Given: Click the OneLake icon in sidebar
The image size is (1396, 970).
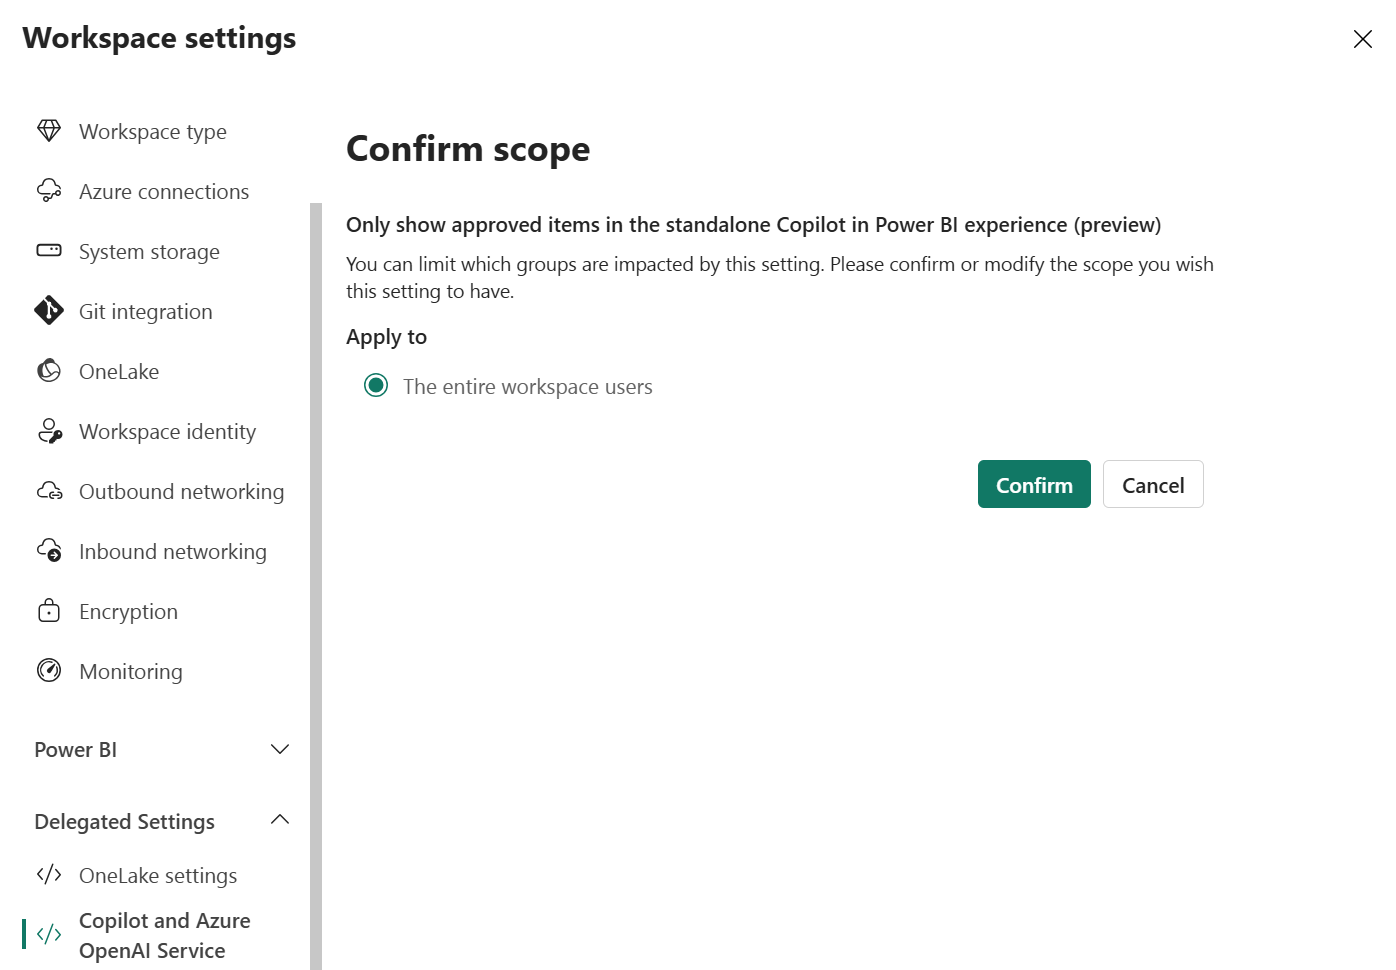Looking at the screenshot, I should (x=49, y=371).
